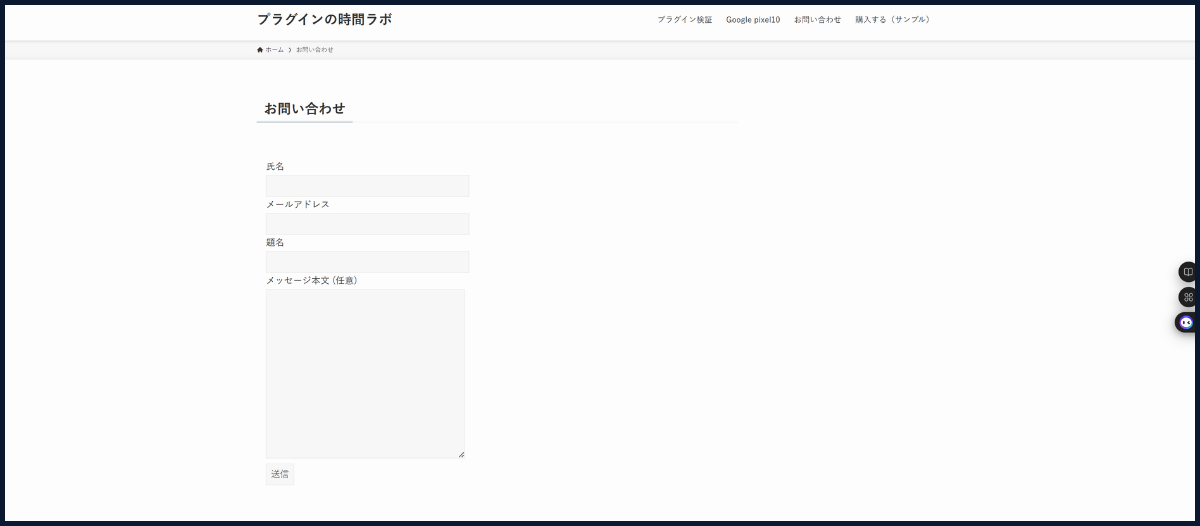Click inside the メッセージ本文 textarea
The image size is (1200, 526).
point(365,373)
